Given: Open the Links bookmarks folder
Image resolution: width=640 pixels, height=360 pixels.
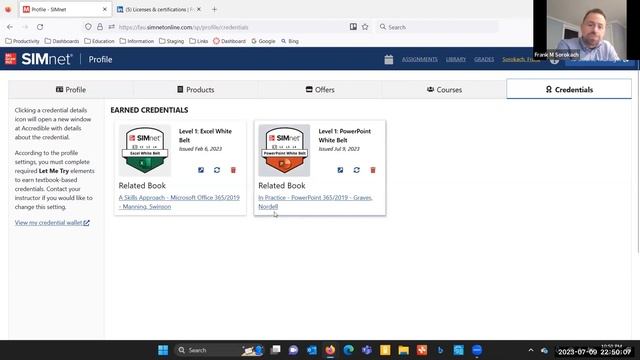Looking at the screenshot, I should (198, 41).
